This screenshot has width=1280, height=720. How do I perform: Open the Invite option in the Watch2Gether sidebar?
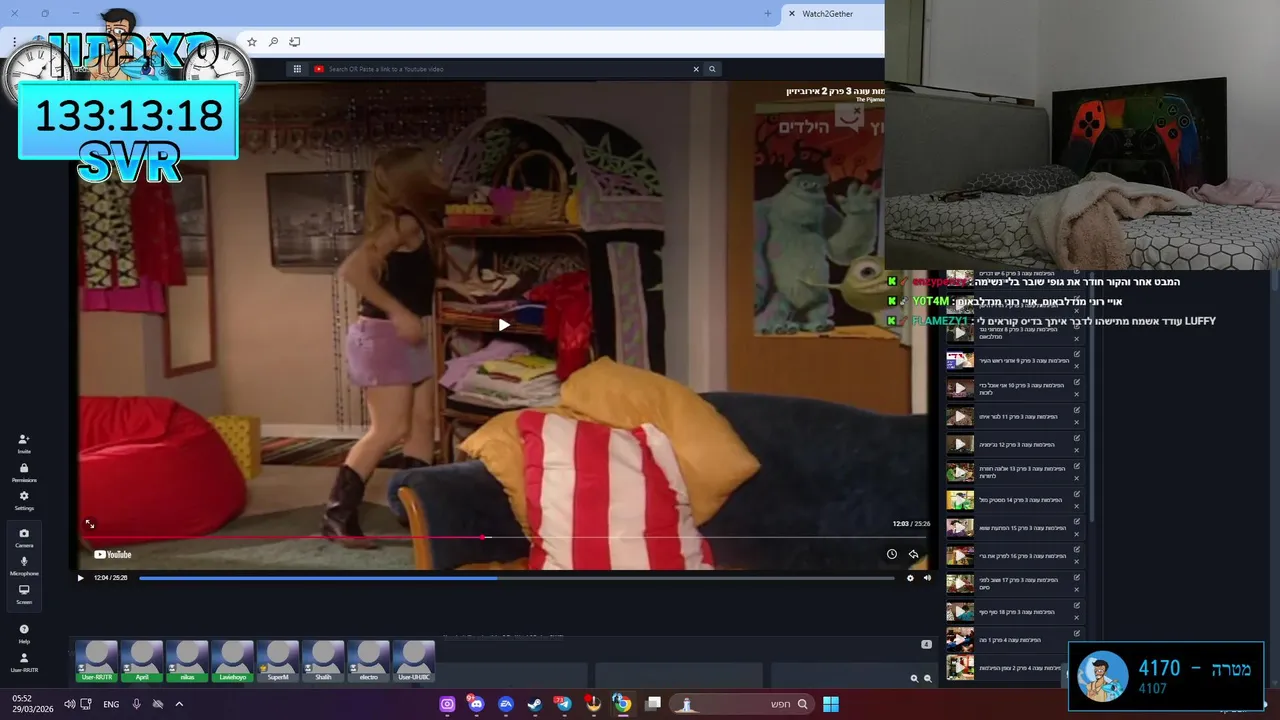pos(24,443)
